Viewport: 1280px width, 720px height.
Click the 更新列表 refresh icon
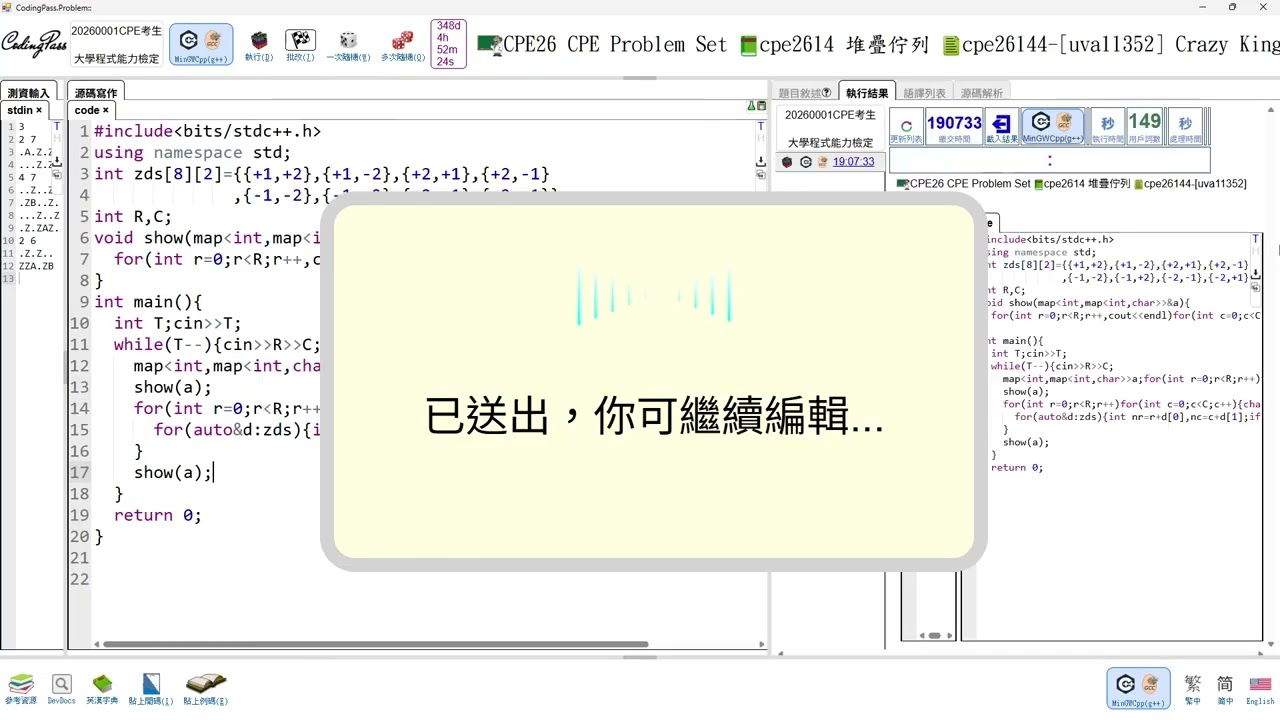[906, 128]
